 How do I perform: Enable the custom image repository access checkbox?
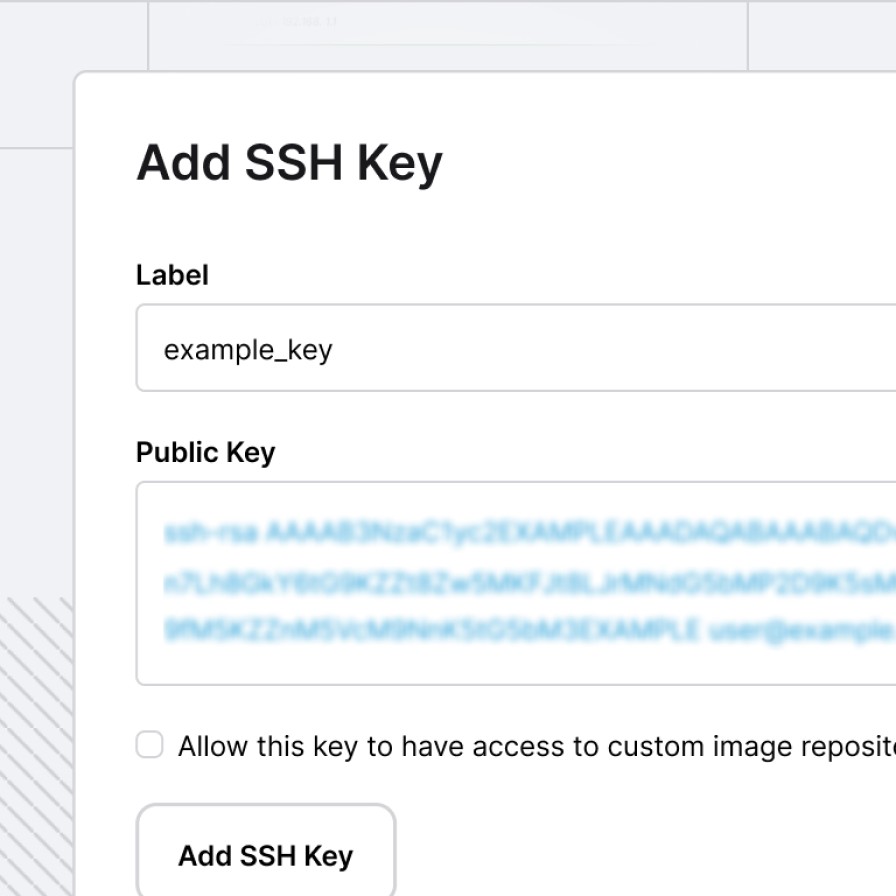pyautogui.click(x=150, y=745)
